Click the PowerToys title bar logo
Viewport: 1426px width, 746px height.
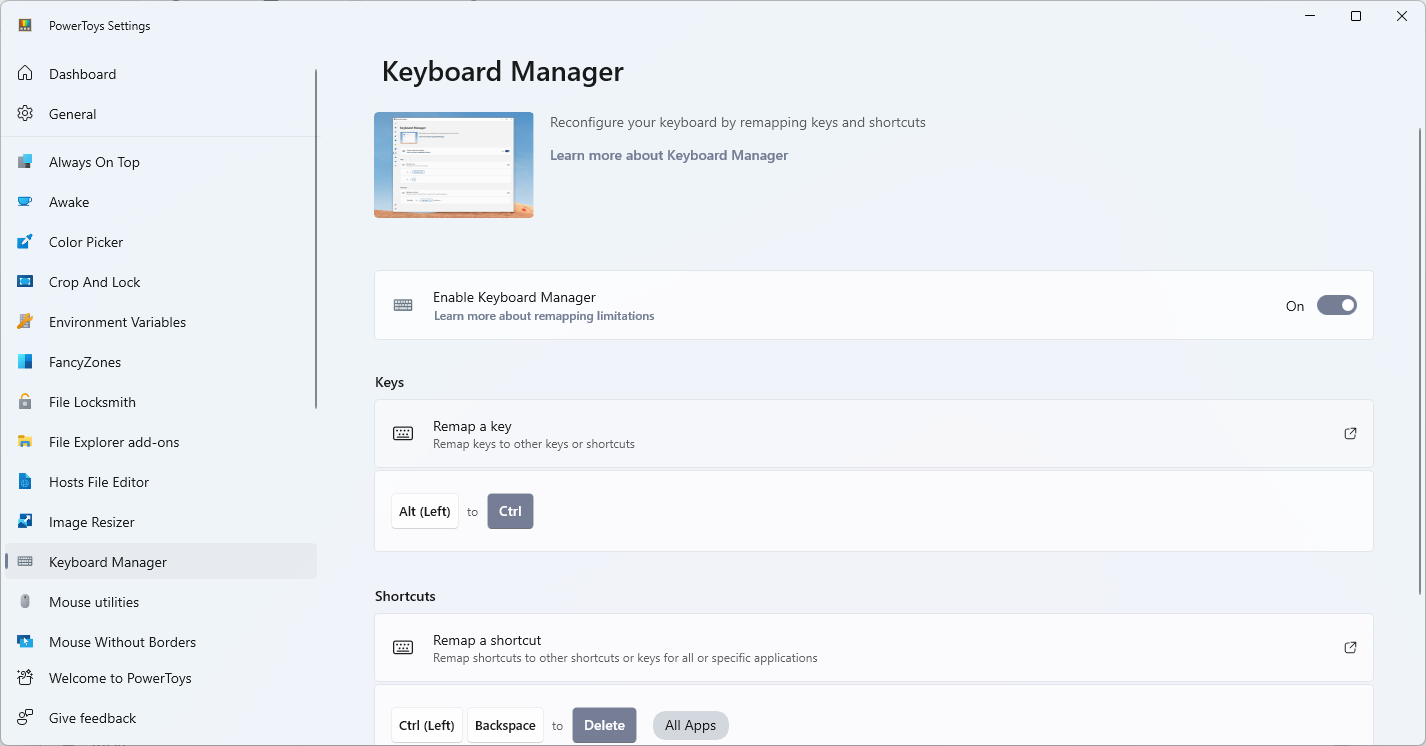click(x=25, y=26)
